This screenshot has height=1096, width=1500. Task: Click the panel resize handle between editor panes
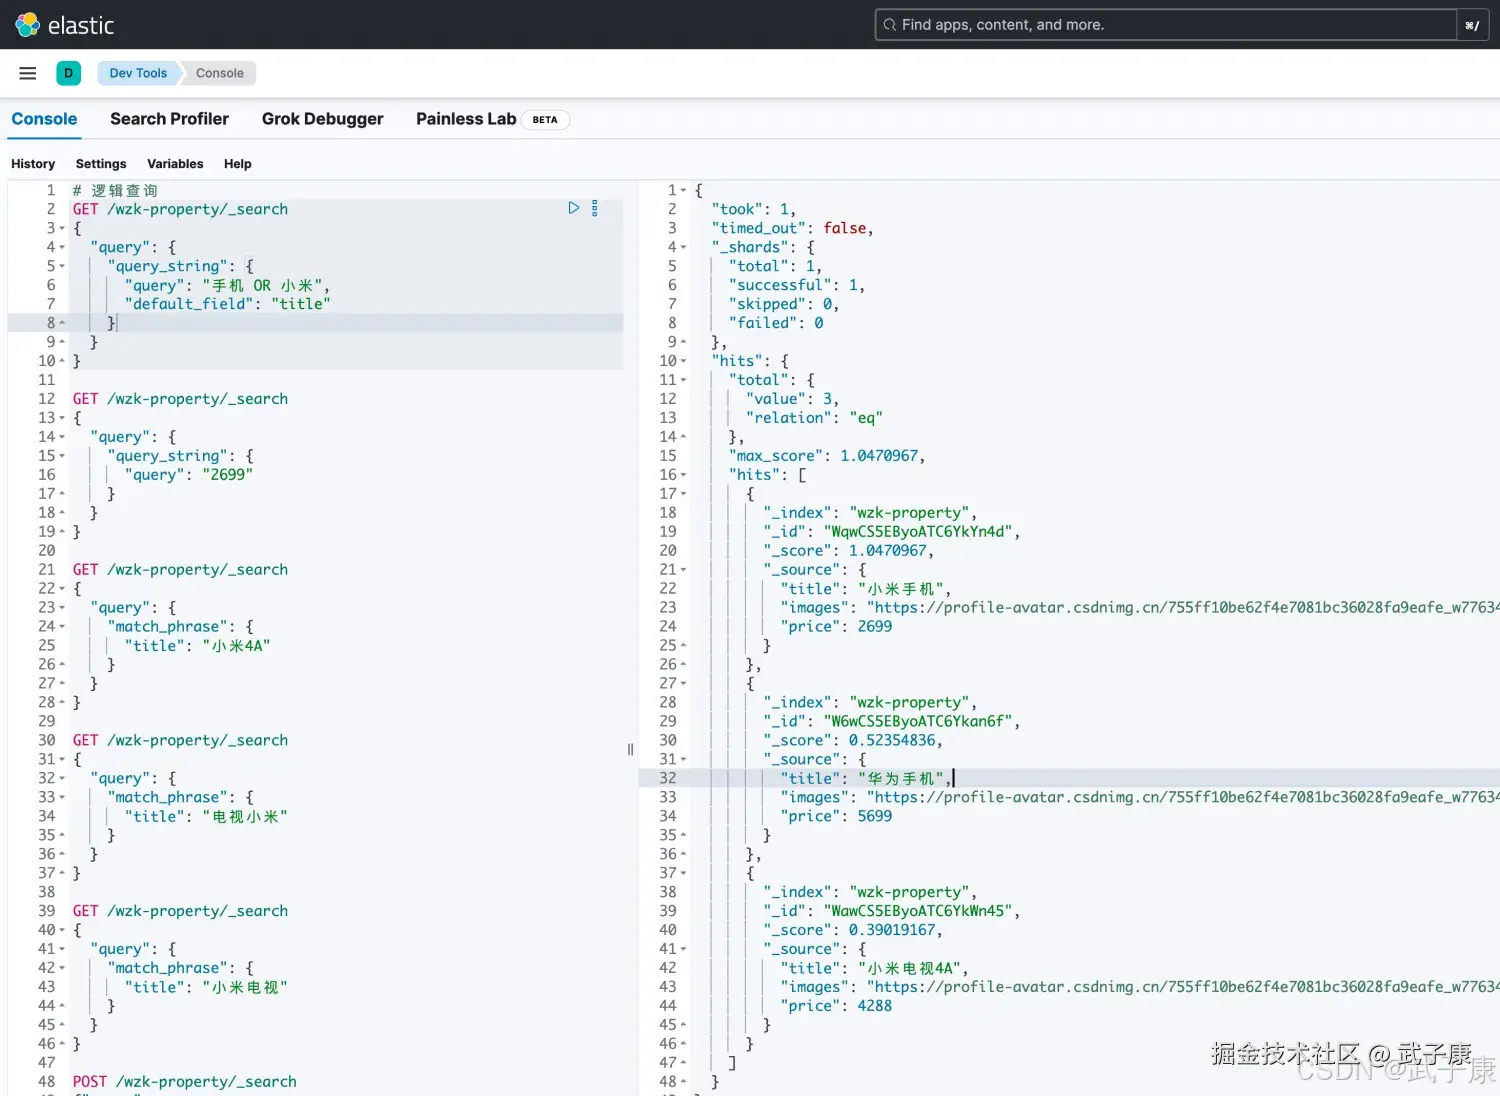(630, 749)
